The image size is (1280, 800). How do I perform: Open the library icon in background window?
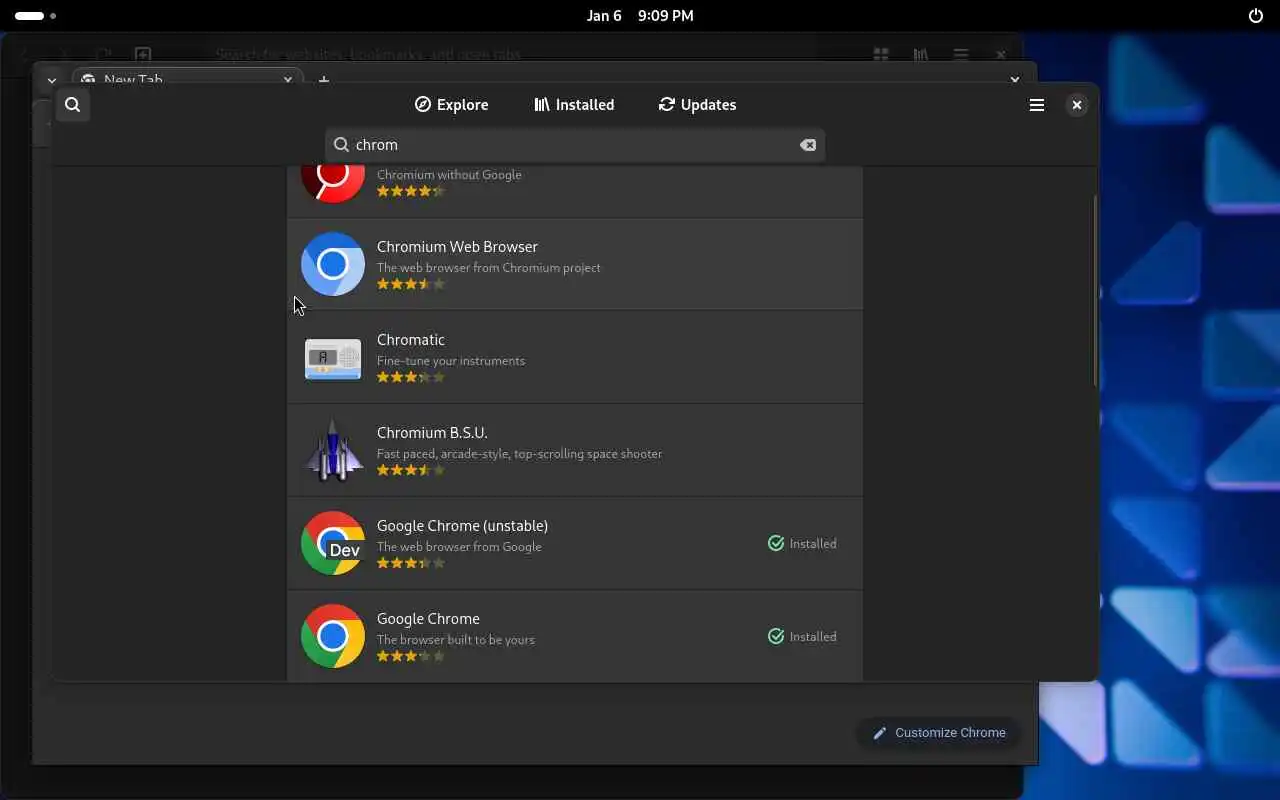[921, 55]
